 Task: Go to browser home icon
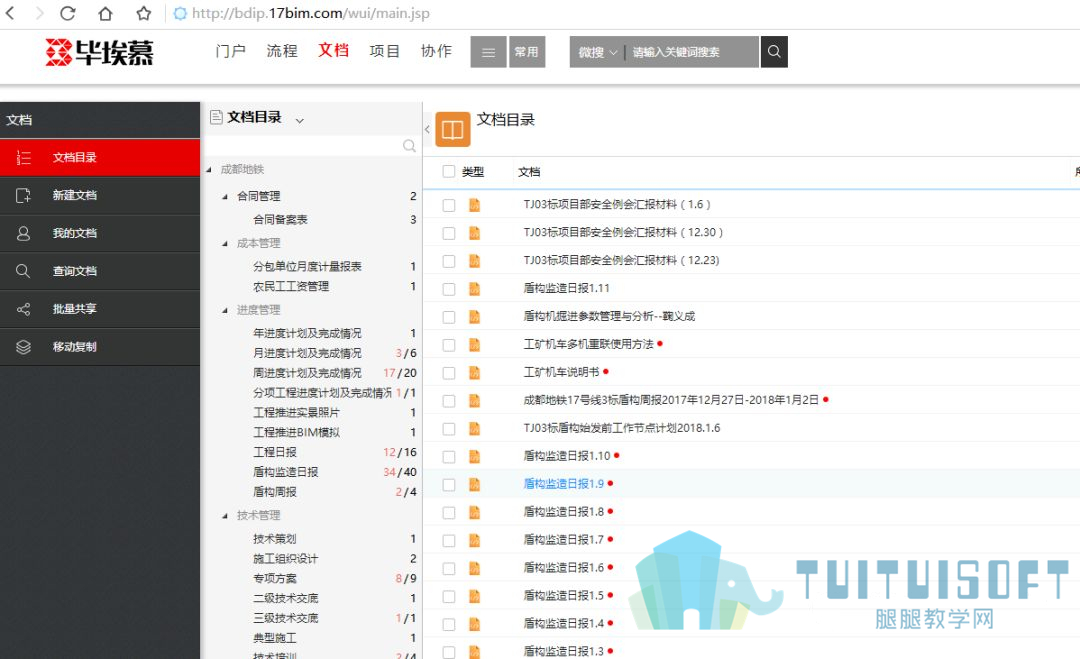tap(105, 13)
